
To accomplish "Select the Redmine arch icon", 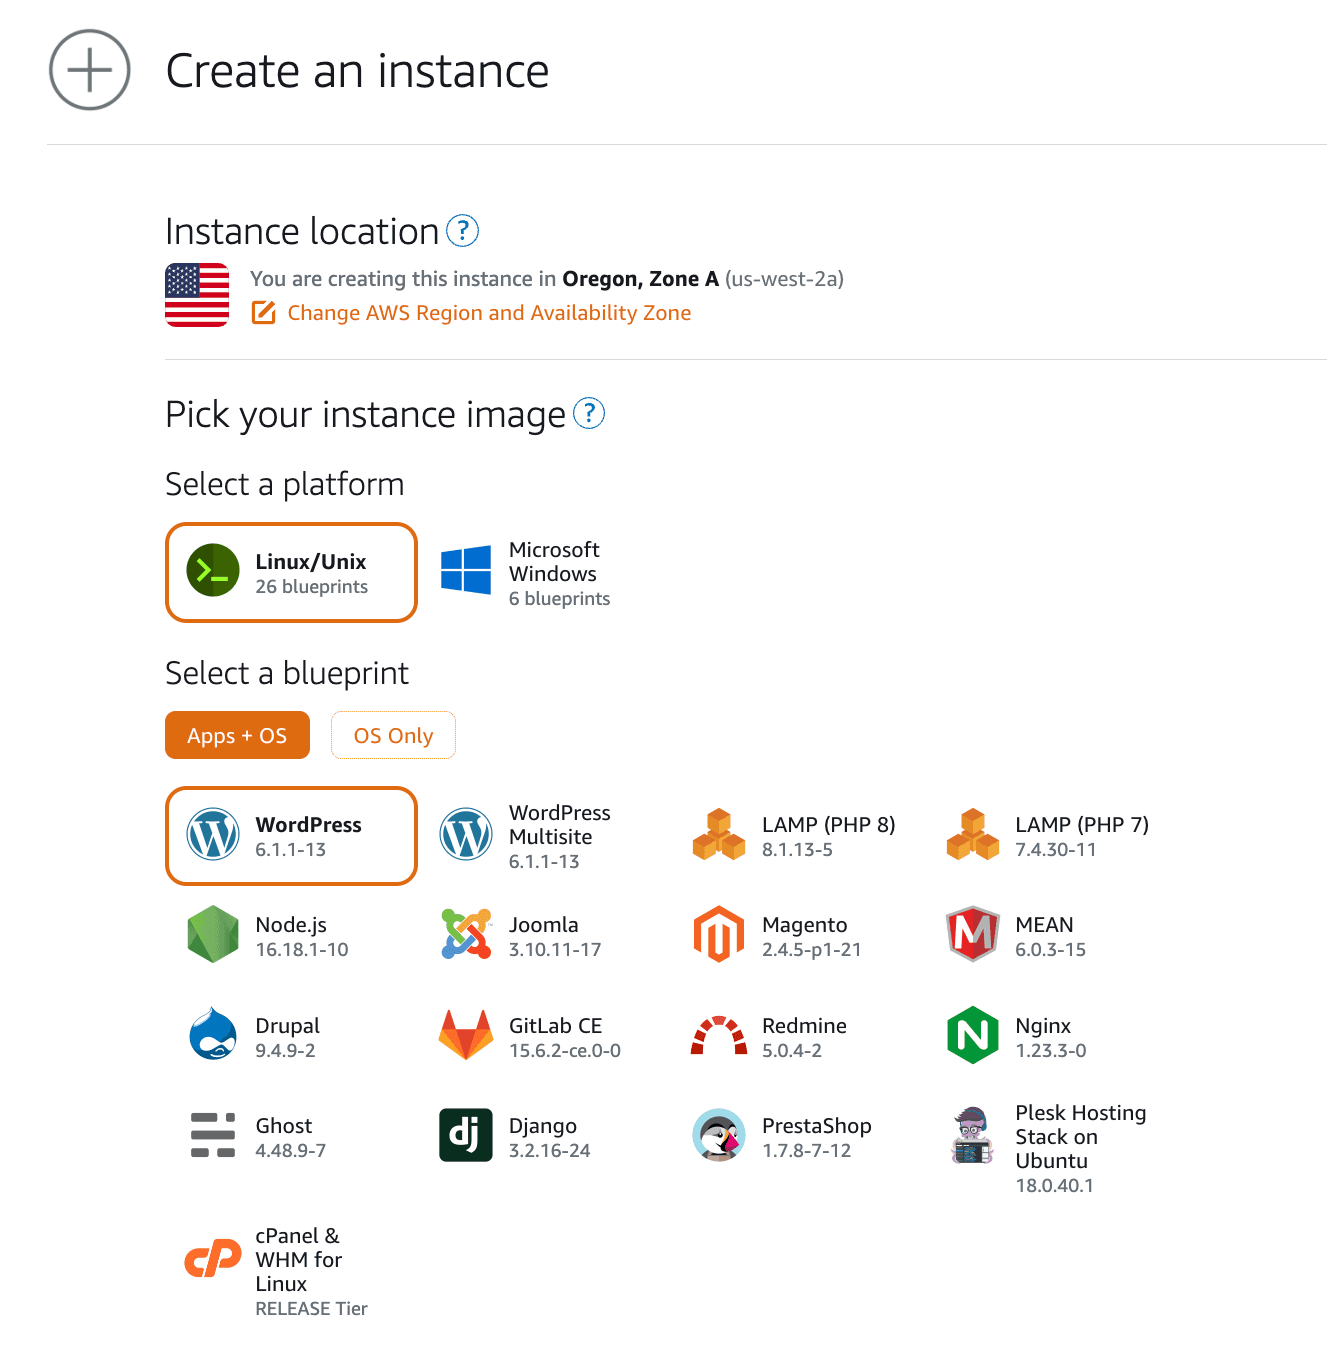I will (719, 1036).
